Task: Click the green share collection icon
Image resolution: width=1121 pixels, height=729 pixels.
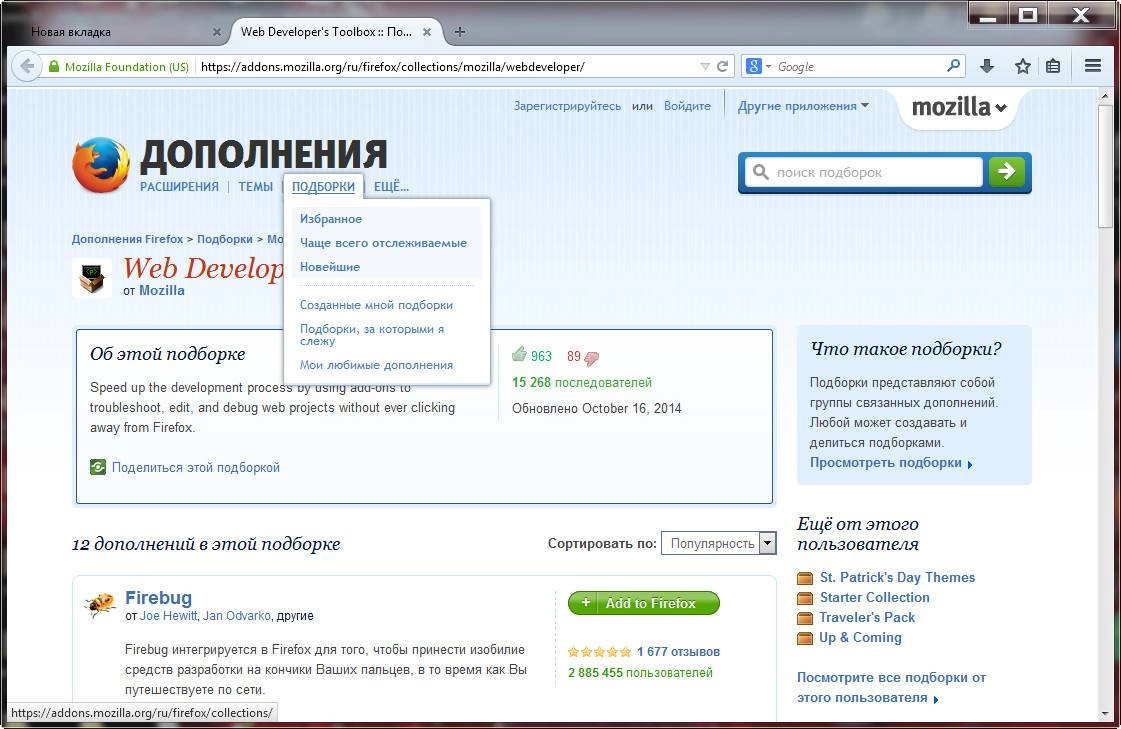Action: coord(98,467)
